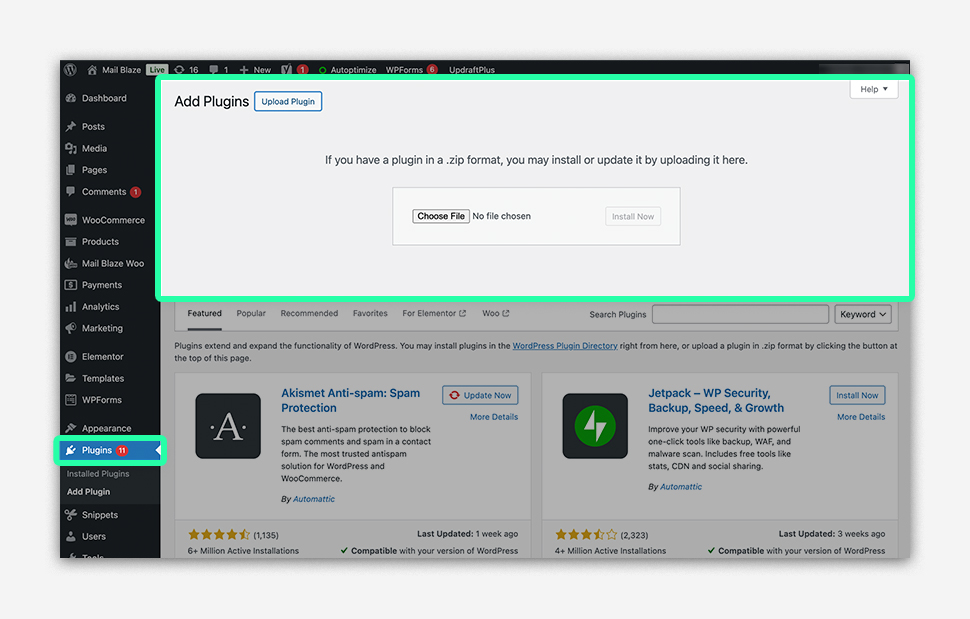Click the plus New icon
The width and height of the screenshot is (970, 619).
244,70
